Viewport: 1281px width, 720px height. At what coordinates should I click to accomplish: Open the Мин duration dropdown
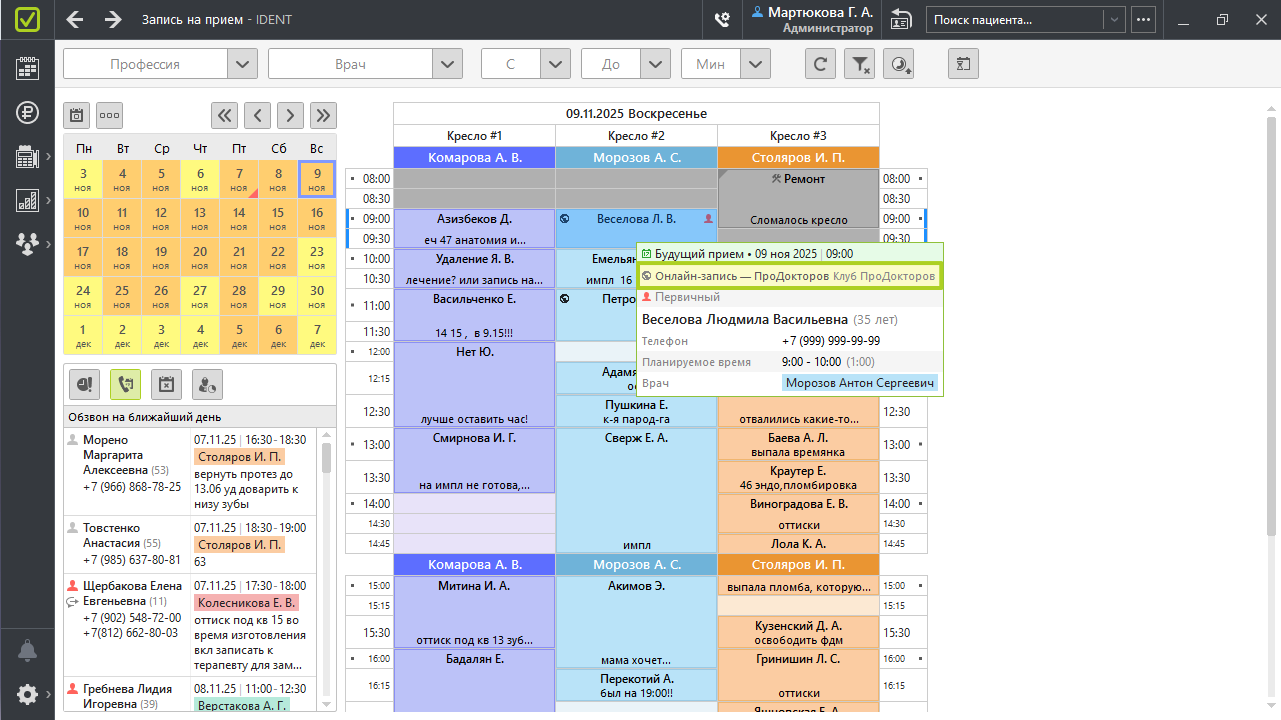click(755, 64)
